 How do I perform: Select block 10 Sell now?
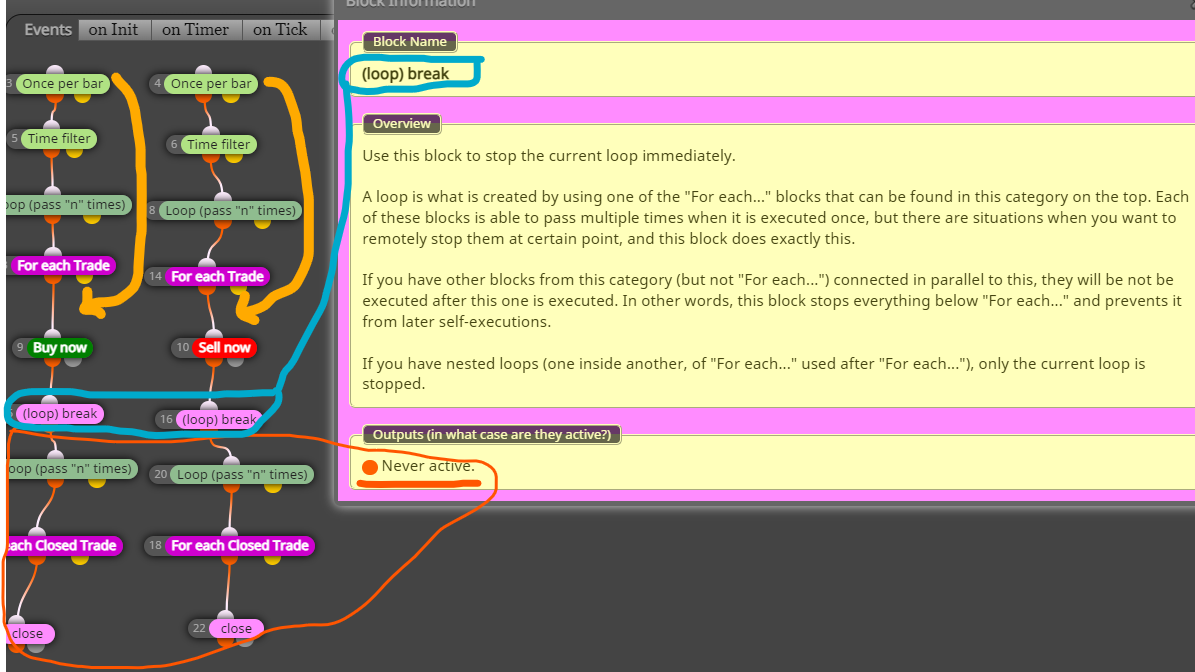224,348
